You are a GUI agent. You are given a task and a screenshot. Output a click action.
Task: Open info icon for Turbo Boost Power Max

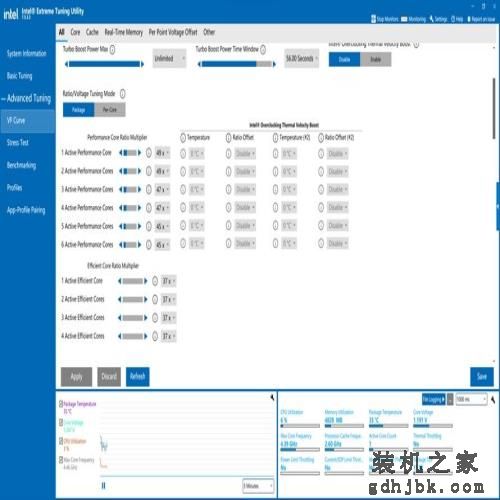coord(112,50)
